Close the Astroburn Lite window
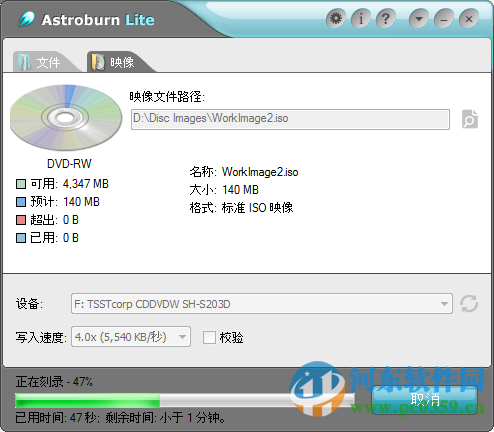Image resolution: width=494 pixels, height=432 pixels. 469,19
